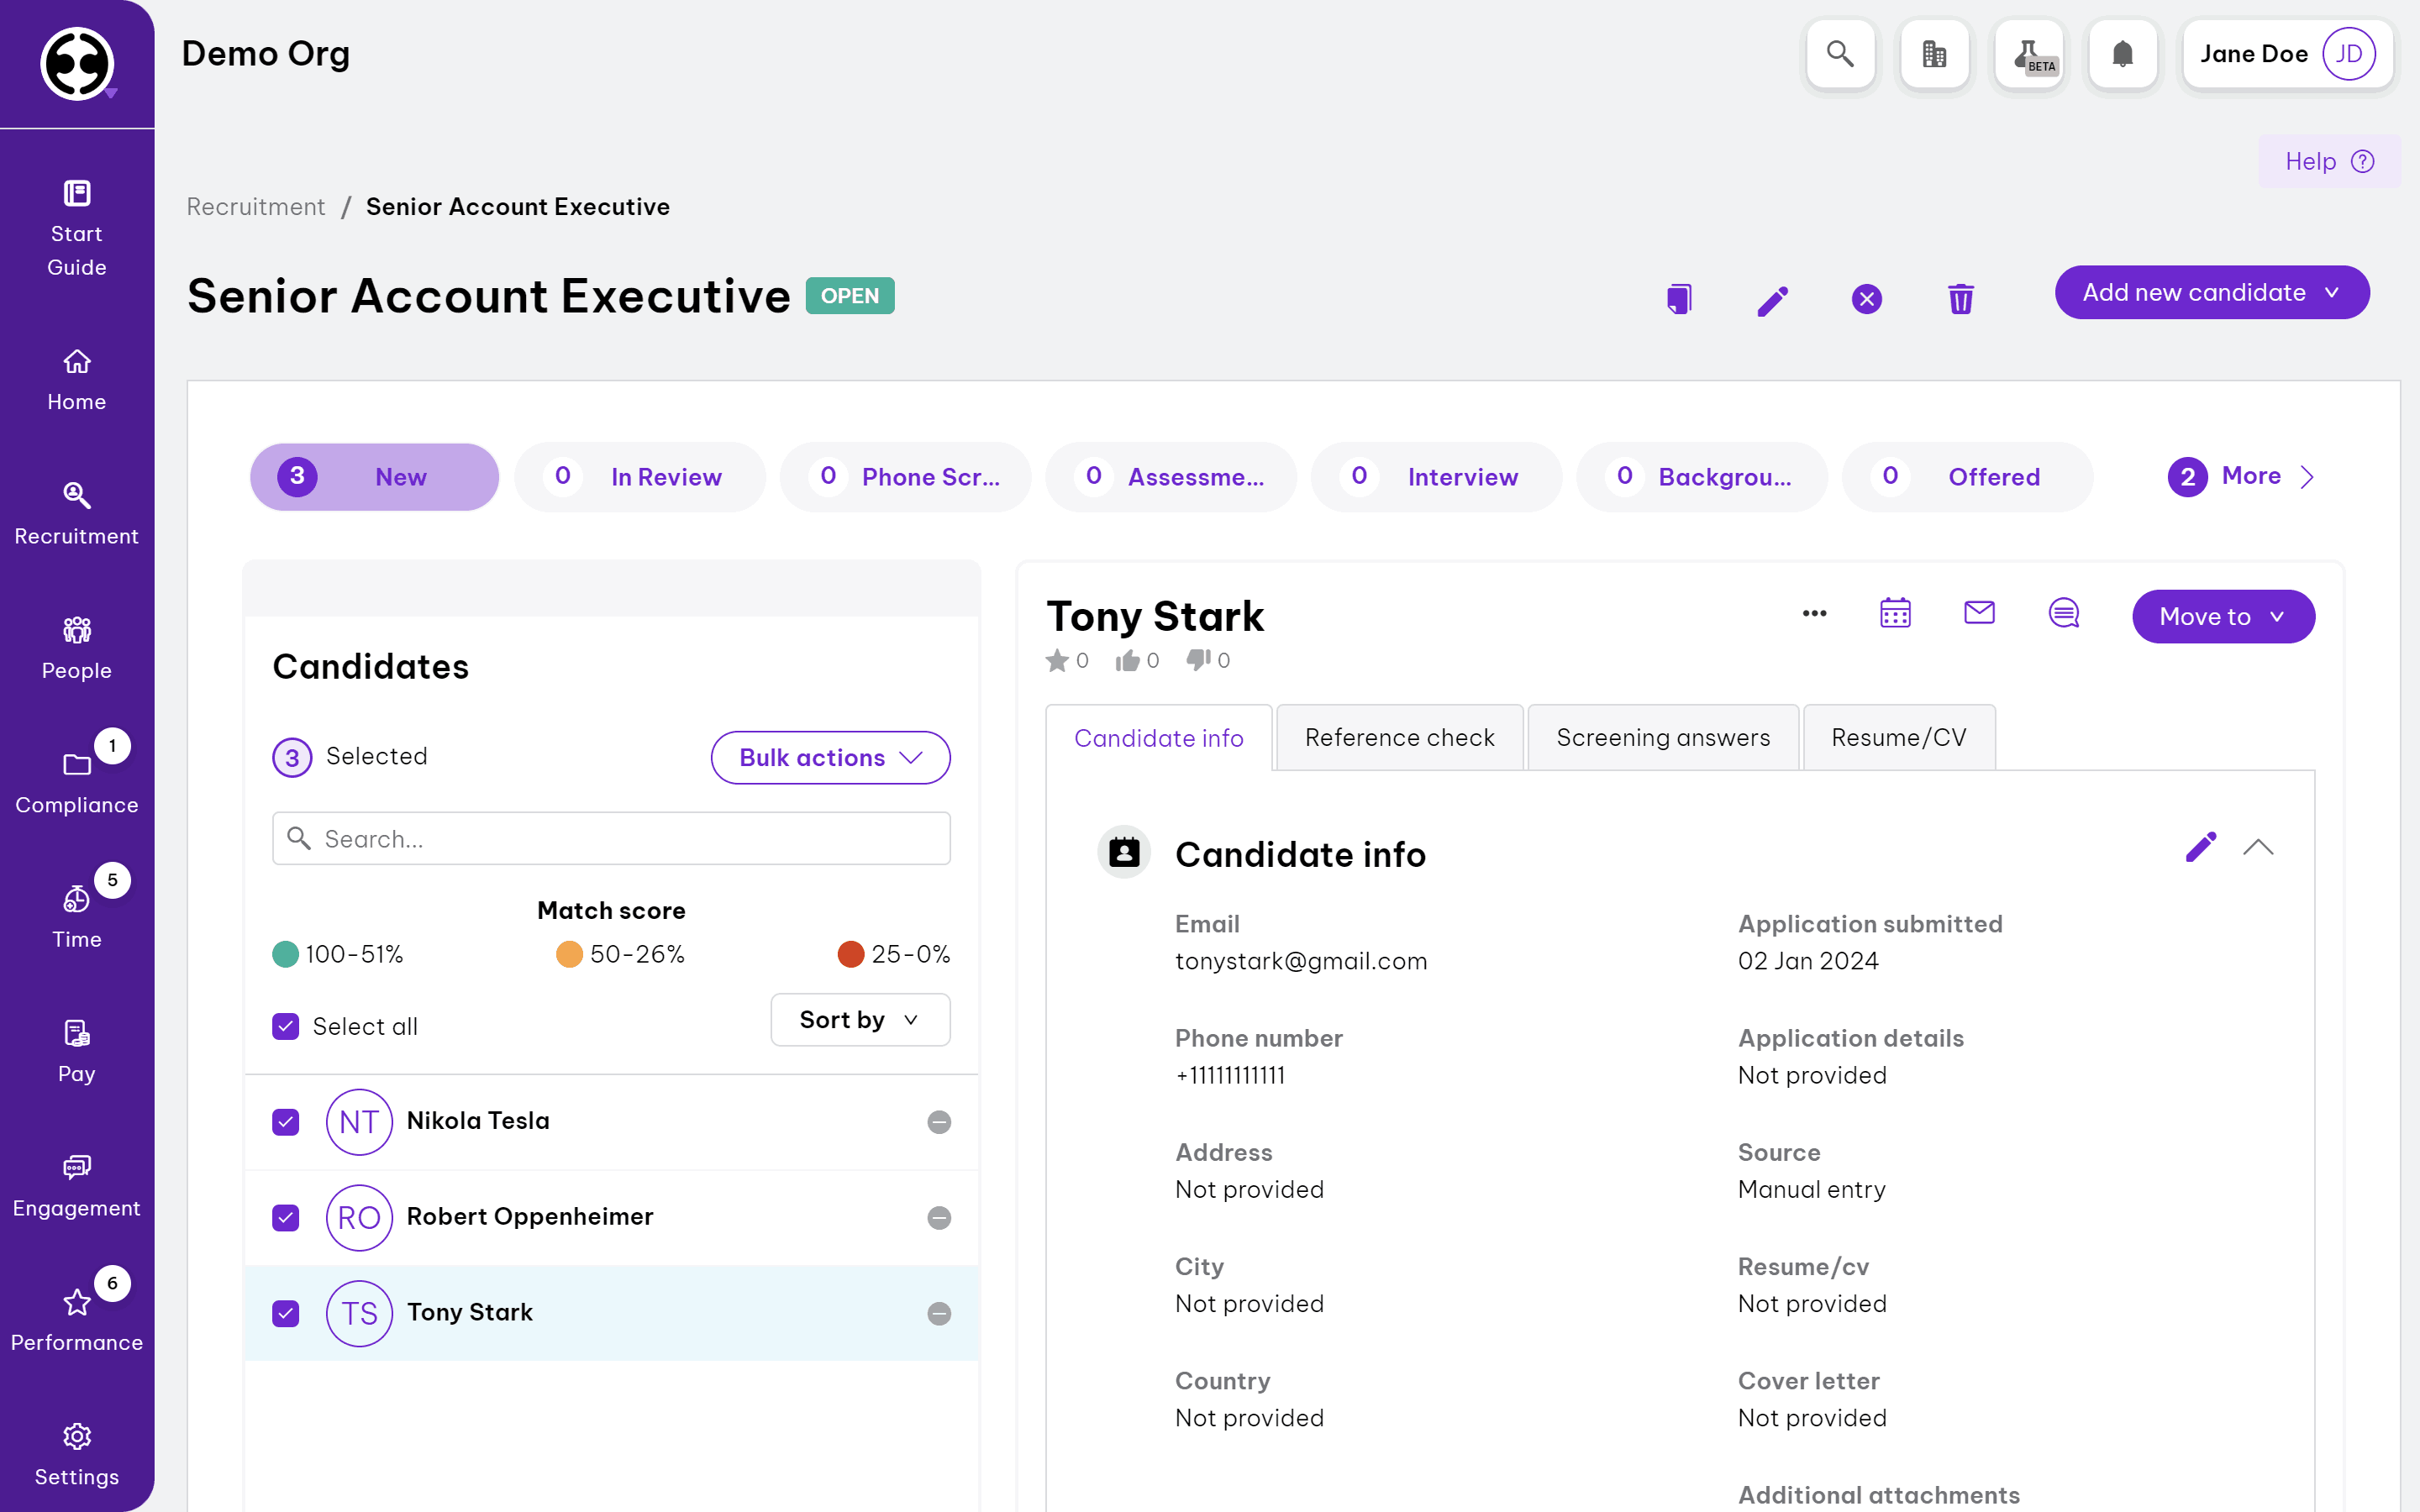Click the delete job trash icon
The width and height of the screenshot is (2420, 1512).
(x=1960, y=299)
